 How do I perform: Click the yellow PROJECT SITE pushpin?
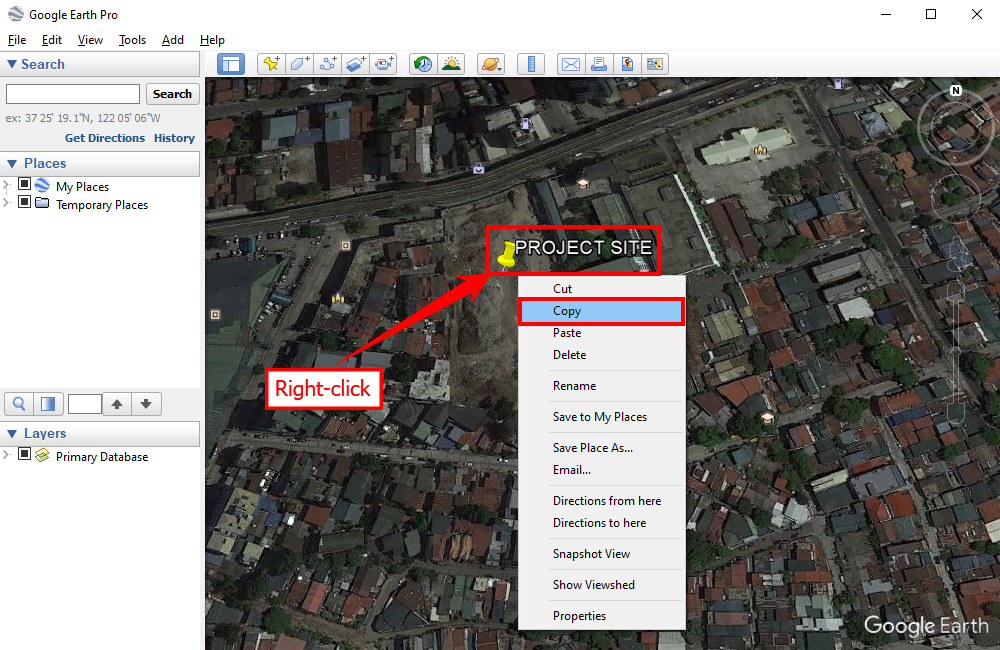(x=506, y=254)
